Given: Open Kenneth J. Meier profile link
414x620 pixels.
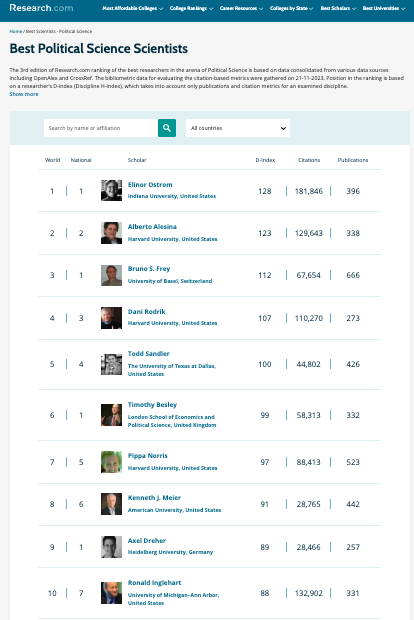Looking at the screenshot, I should (x=154, y=497).
